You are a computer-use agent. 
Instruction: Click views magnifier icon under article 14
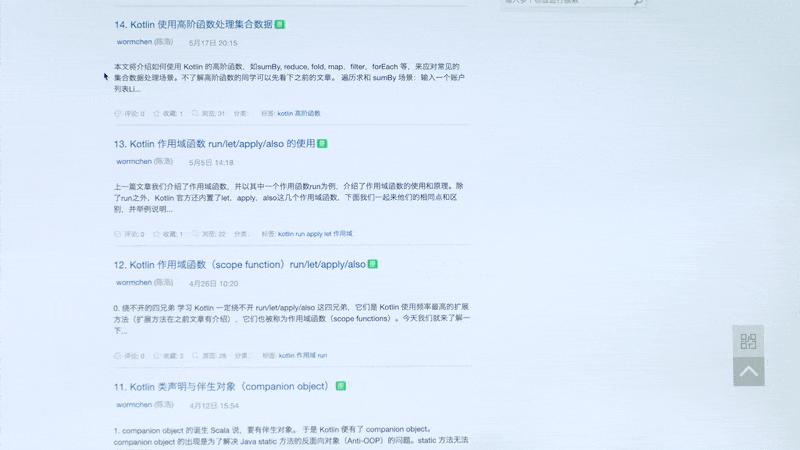[195, 113]
